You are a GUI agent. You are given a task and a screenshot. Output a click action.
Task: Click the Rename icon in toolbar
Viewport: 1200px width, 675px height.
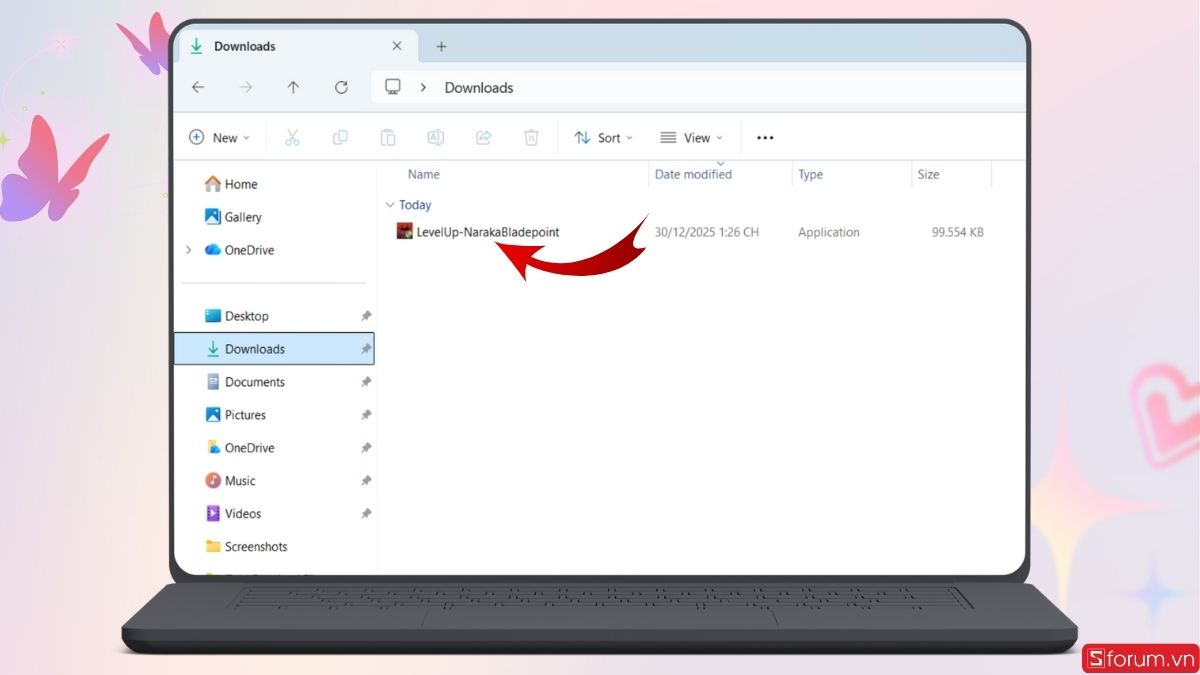click(x=436, y=138)
